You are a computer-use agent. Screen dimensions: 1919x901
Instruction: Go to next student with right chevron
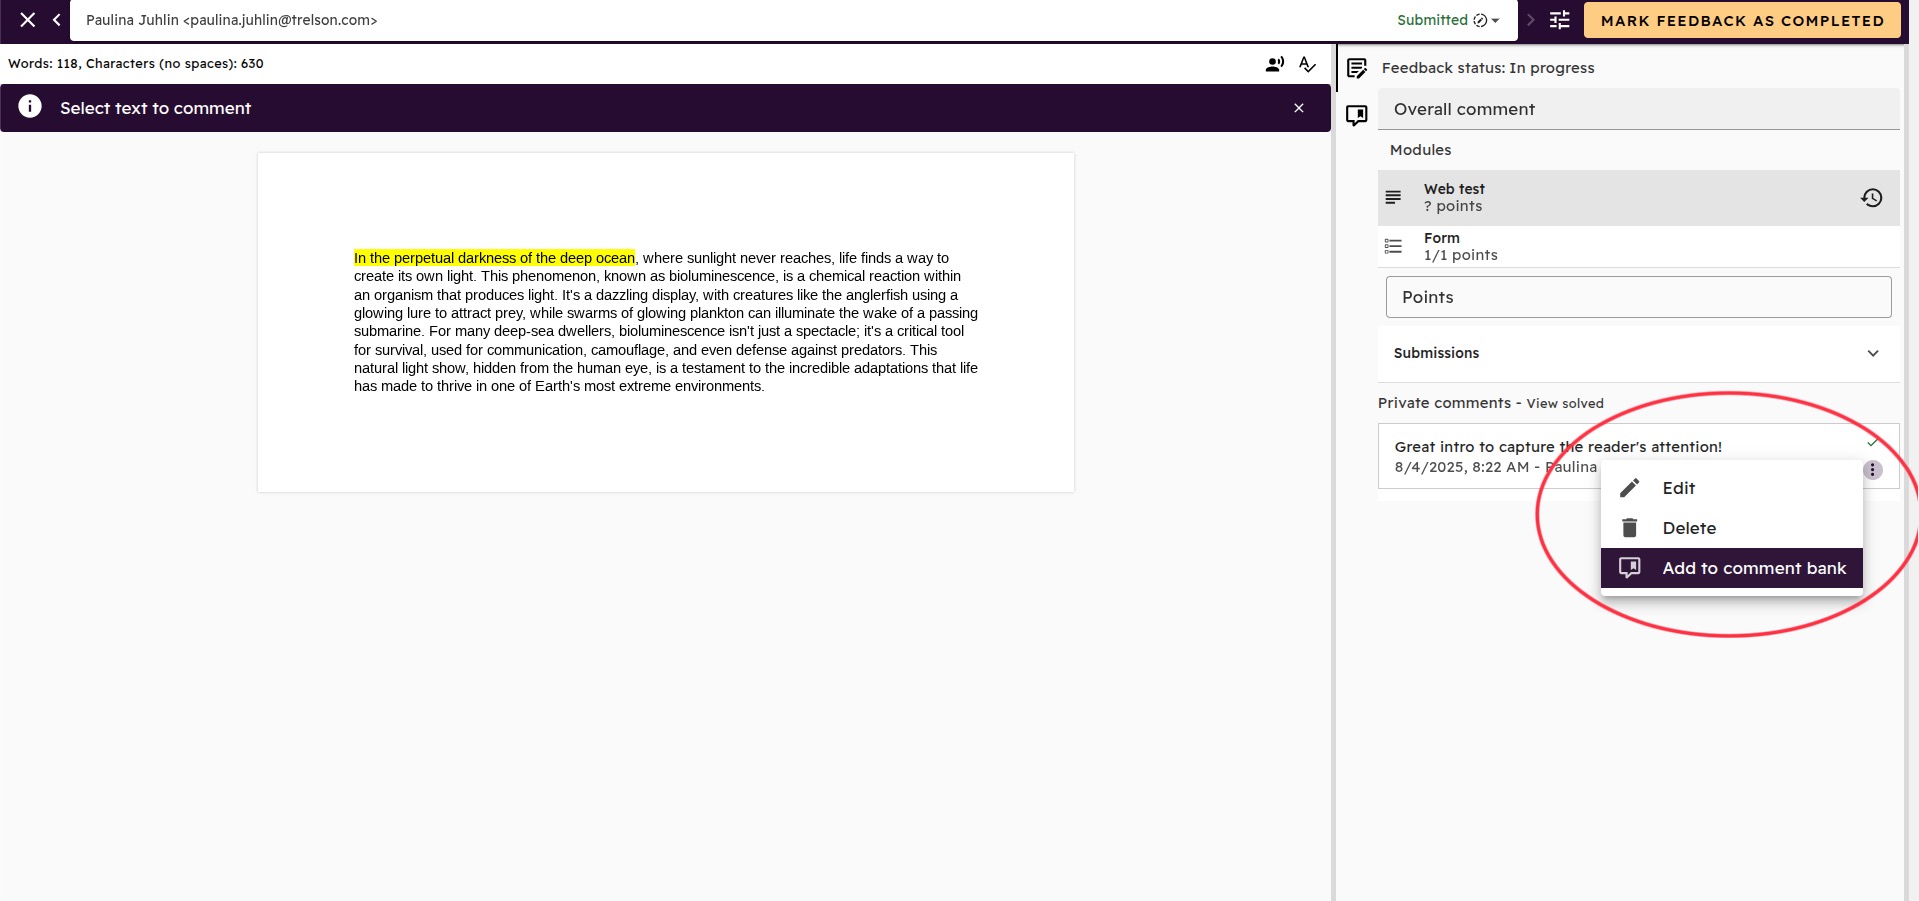click(1530, 20)
